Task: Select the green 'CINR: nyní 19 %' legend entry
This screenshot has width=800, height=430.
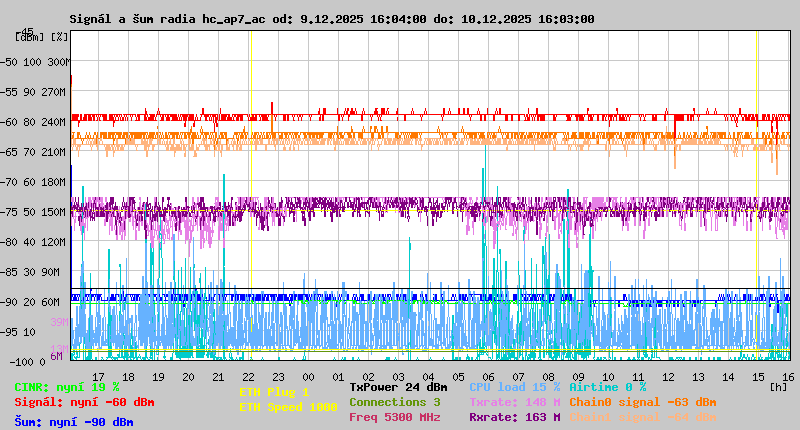Action: pos(67,386)
